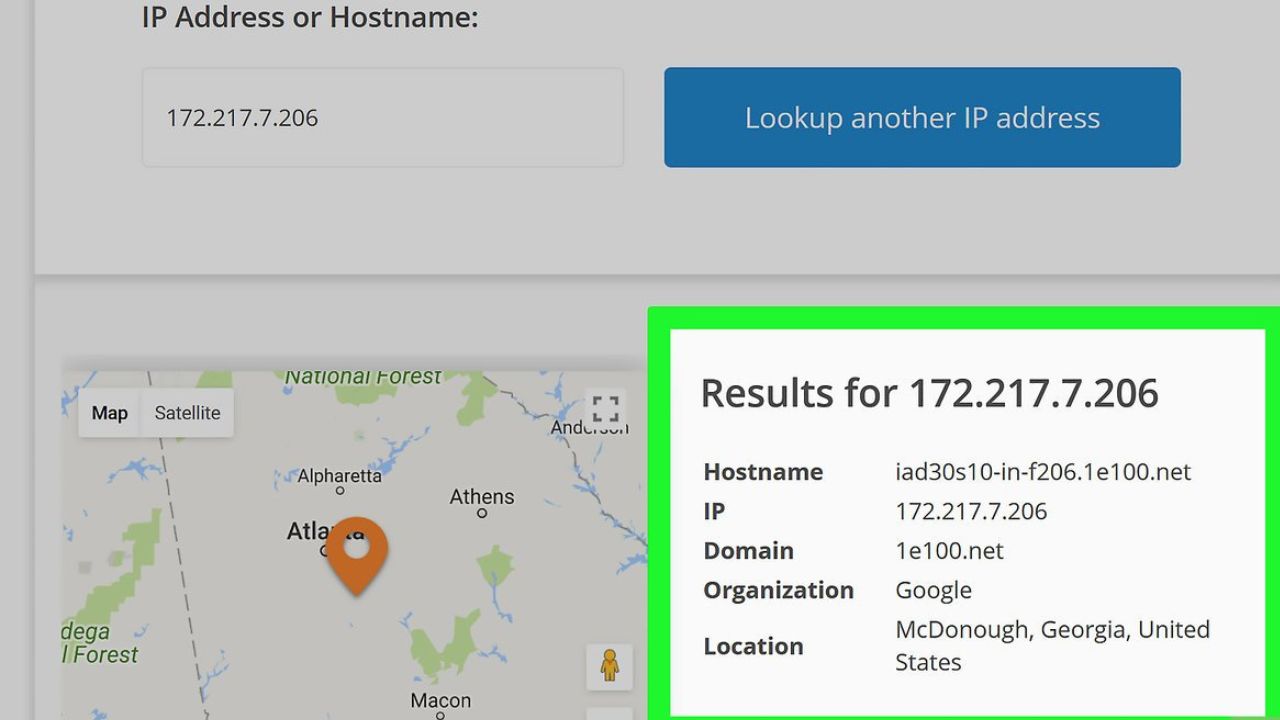The height and width of the screenshot is (720, 1280).
Task: Click the Macon city label on map
Action: pyautogui.click(x=440, y=700)
